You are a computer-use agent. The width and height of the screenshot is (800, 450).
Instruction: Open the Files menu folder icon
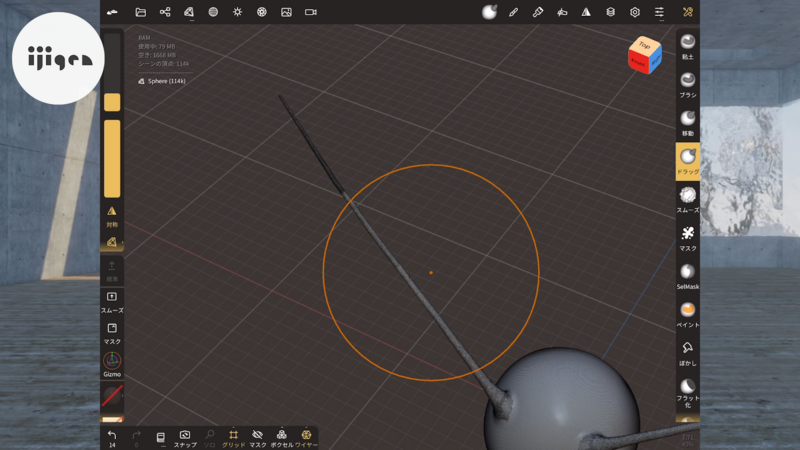(x=140, y=12)
